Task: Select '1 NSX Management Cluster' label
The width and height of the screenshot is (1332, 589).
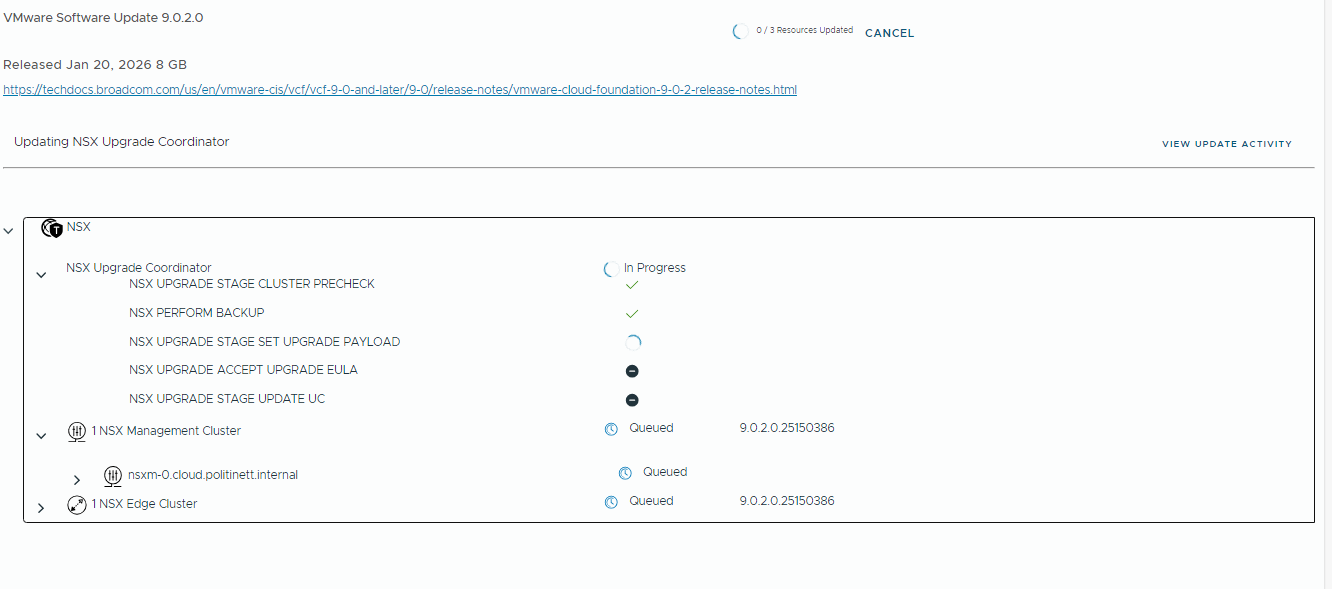Action: (x=166, y=431)
